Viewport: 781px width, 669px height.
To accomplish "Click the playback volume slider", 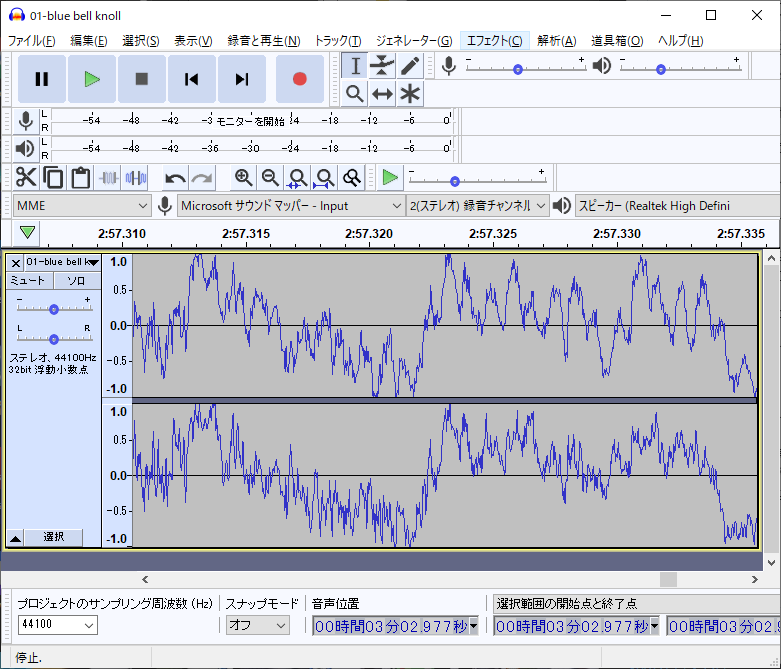I will point(680,68).
